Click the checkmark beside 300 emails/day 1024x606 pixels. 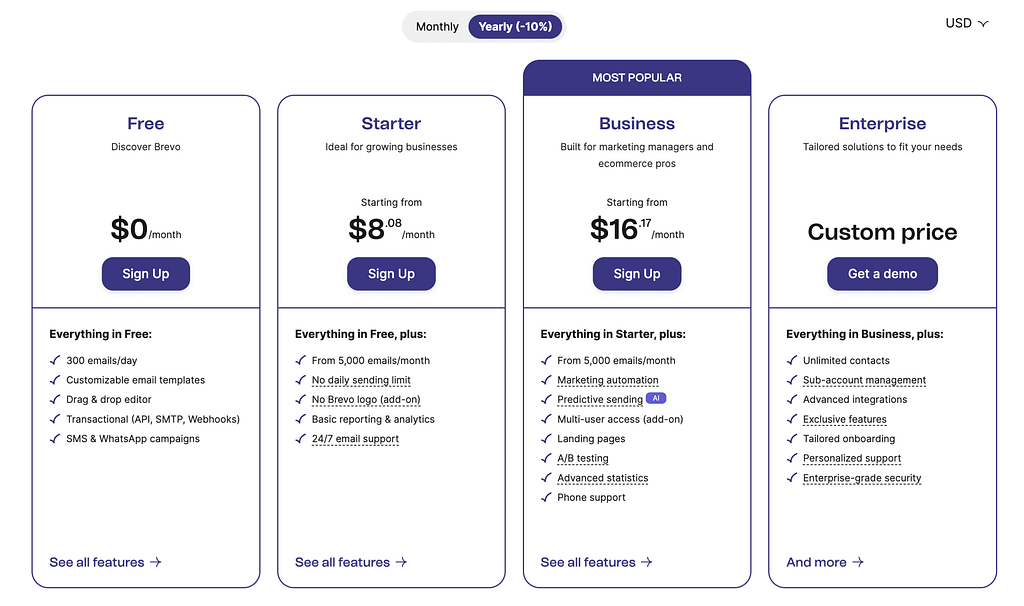coord(55,360)
